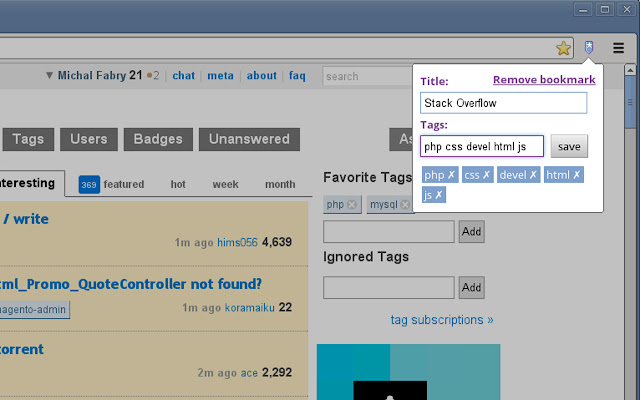This screenshot has width=640, height=400.
Task: Click the scrollbar up arrow
Action: click(x=630, y=70)
